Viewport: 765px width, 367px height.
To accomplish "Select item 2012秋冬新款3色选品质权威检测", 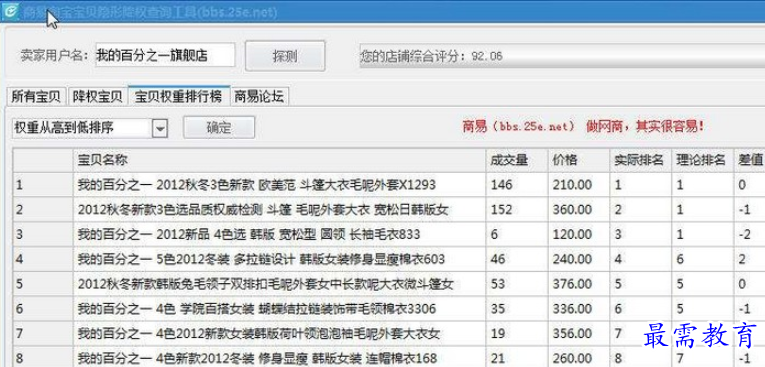I will pyautogui.click(x=263, y=210).
